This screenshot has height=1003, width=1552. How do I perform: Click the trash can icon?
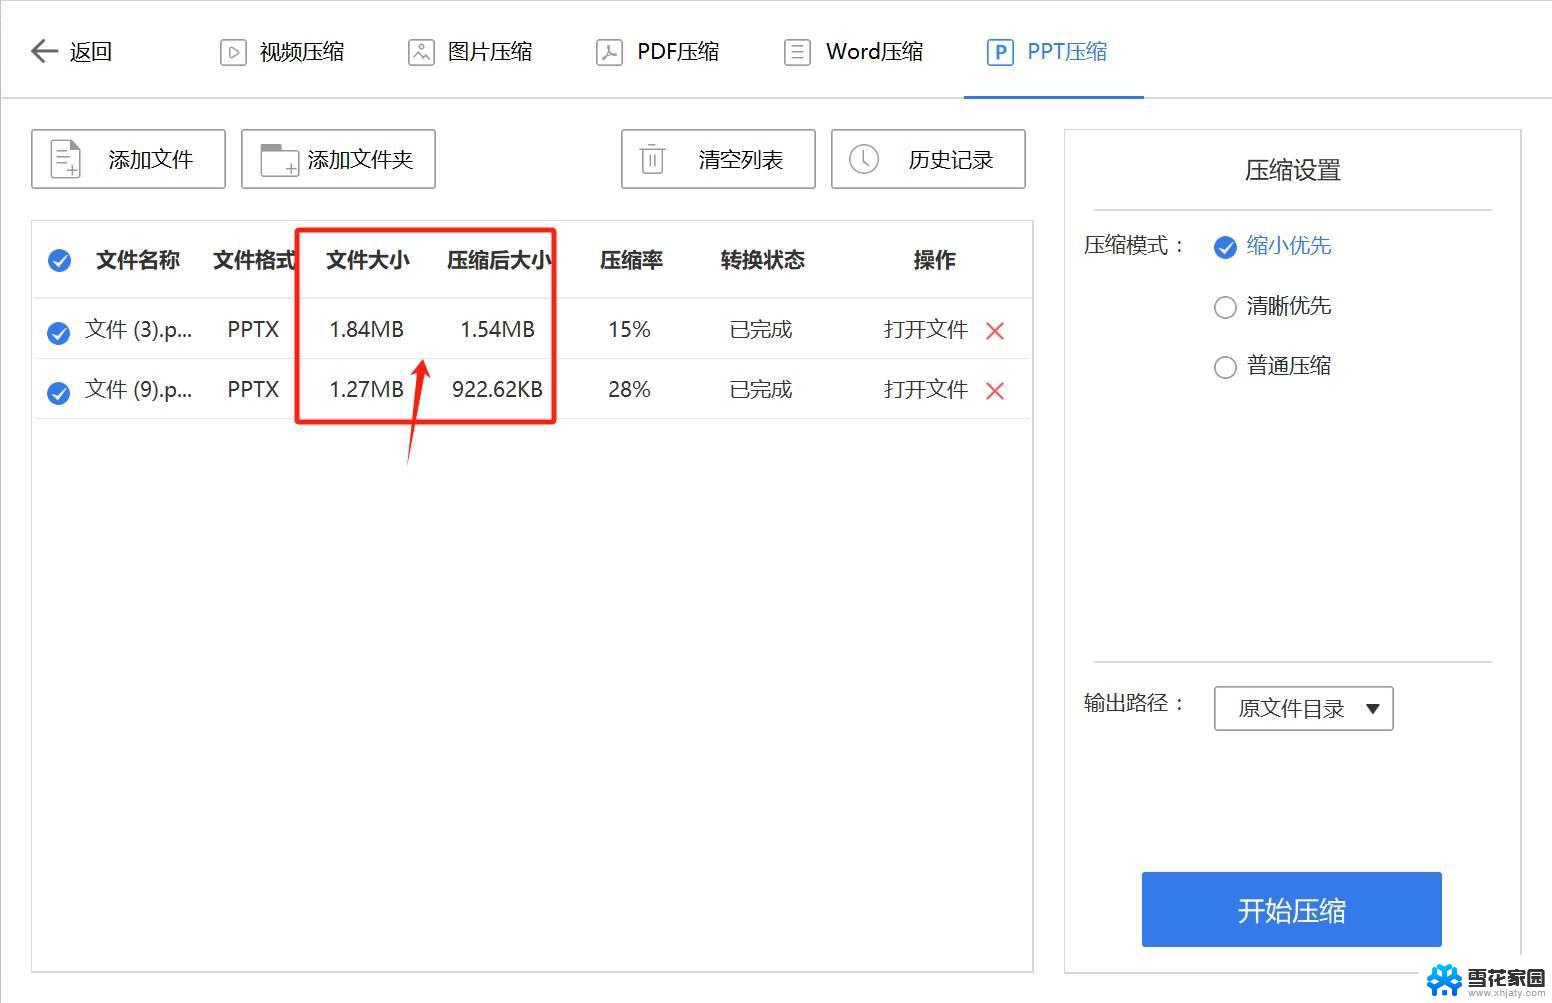(x=652, y=159)
